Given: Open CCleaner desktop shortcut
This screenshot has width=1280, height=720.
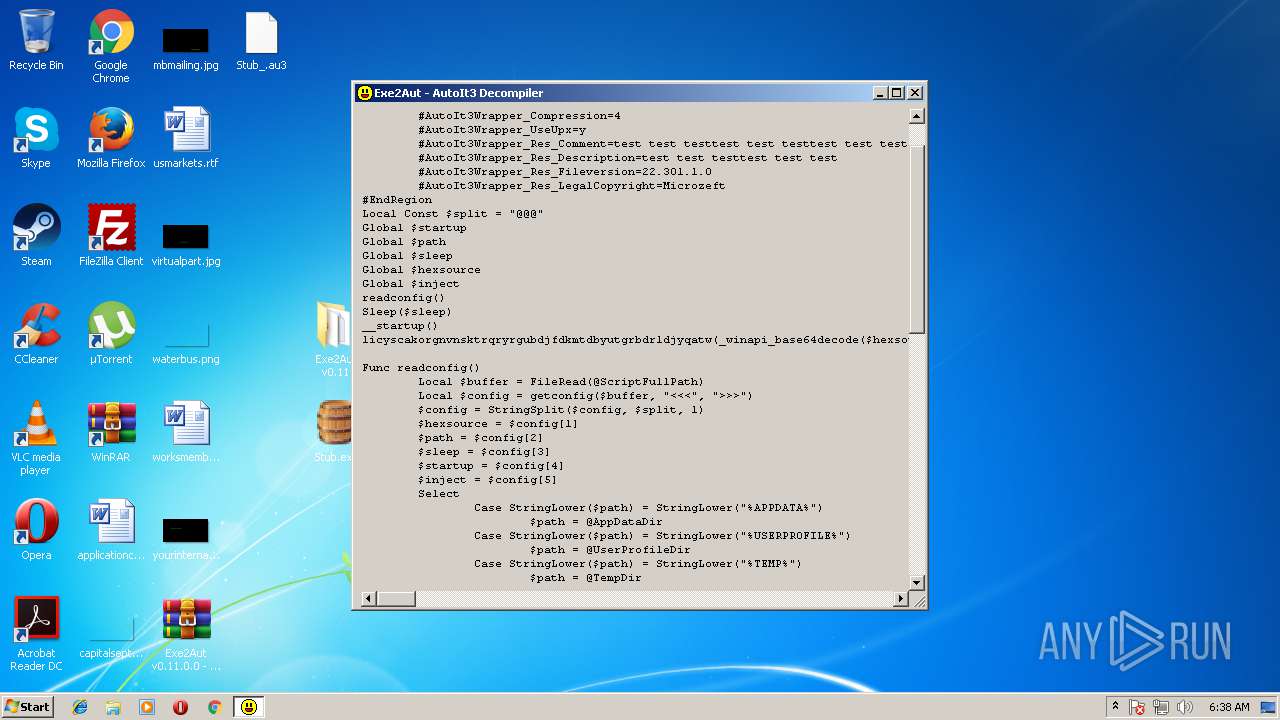Looking at the screenshot, I should [x=36, y=335].
